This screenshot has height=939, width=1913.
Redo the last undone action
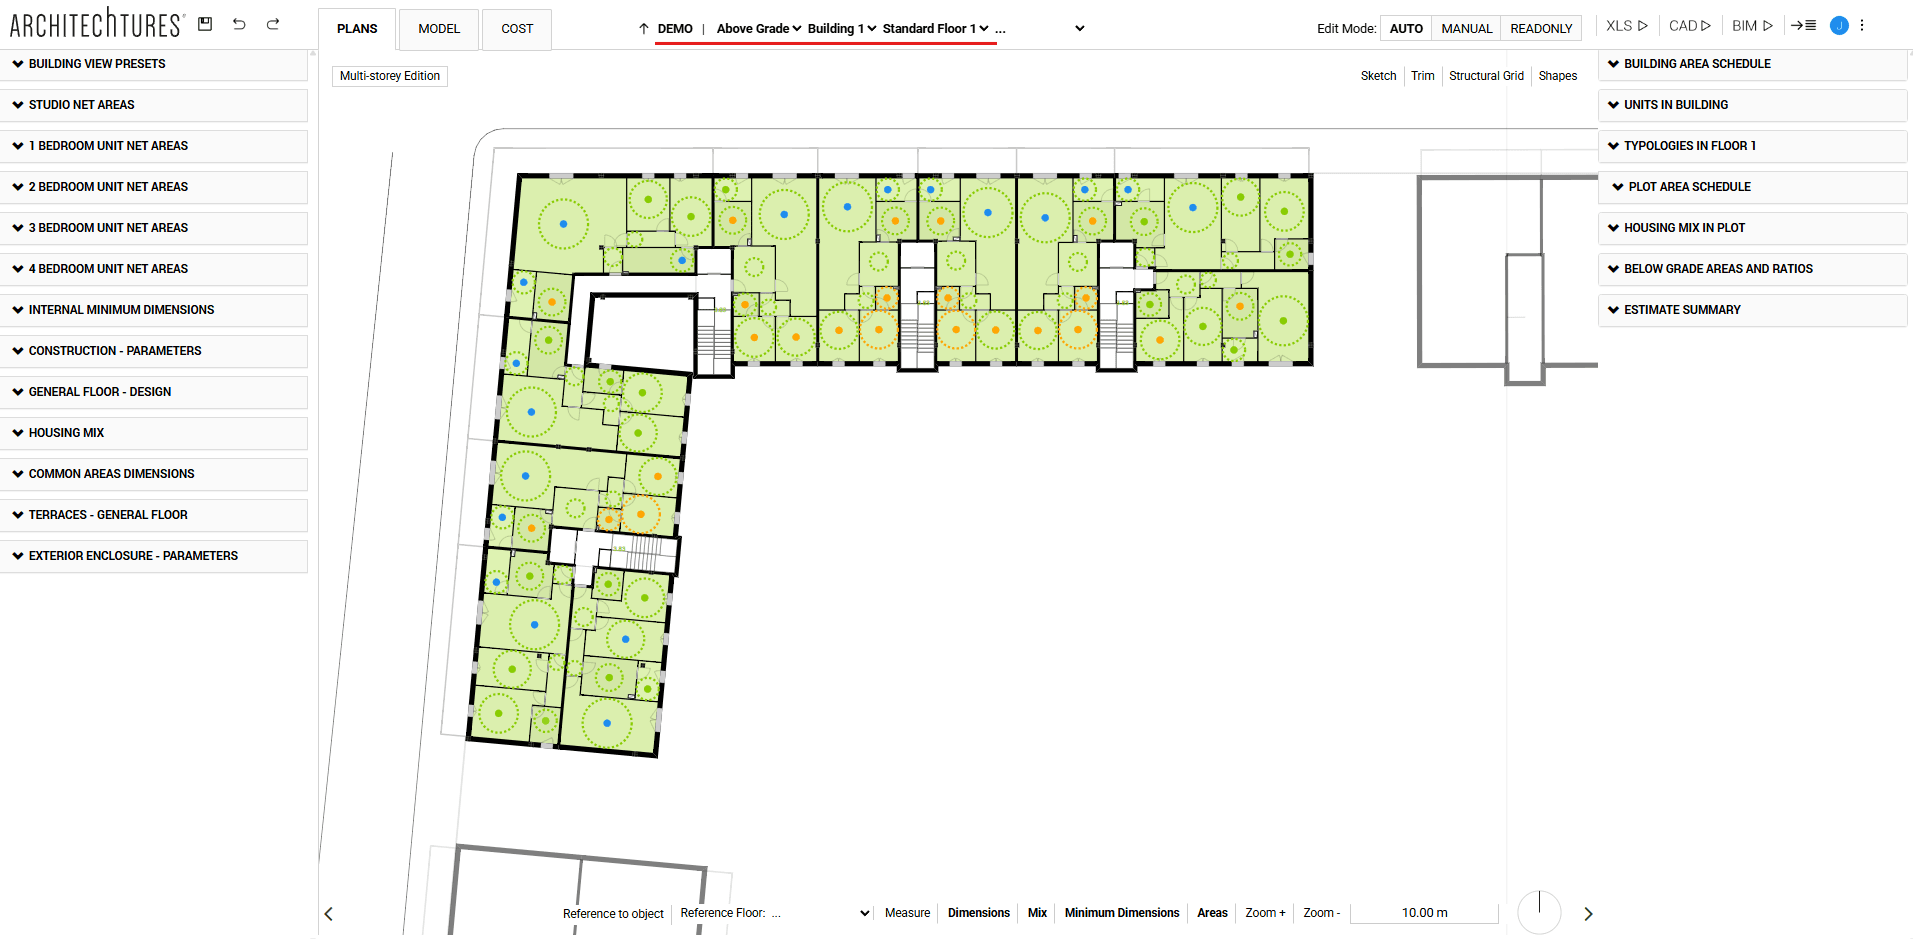click(273, 24)
